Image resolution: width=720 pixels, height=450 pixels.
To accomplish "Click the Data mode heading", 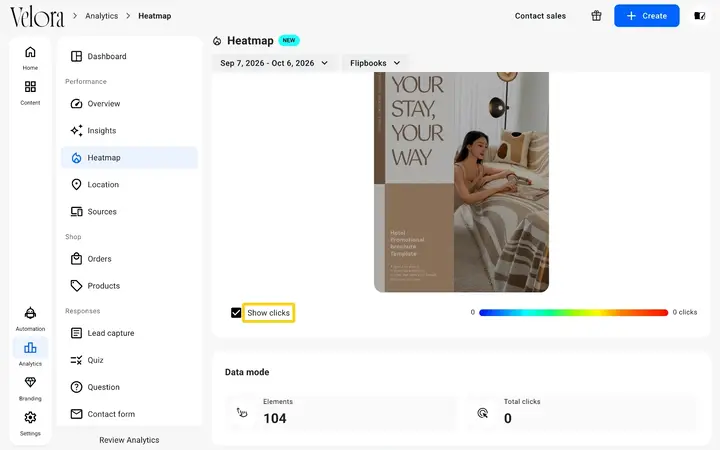I will pos(247,372).
